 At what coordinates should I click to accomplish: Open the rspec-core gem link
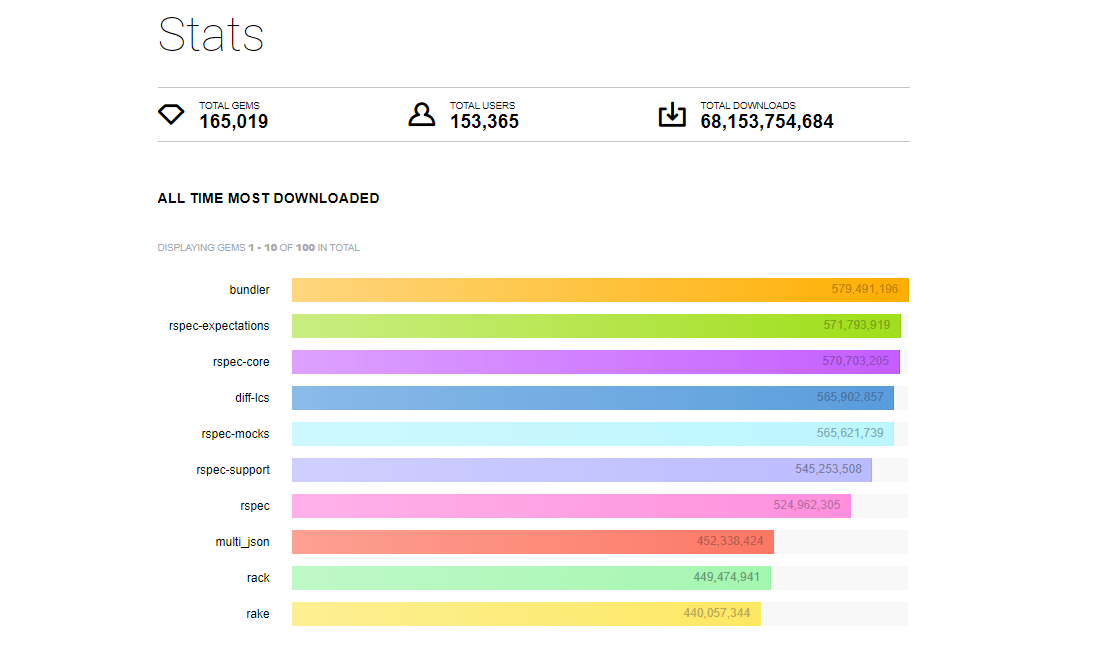(241, 362)
